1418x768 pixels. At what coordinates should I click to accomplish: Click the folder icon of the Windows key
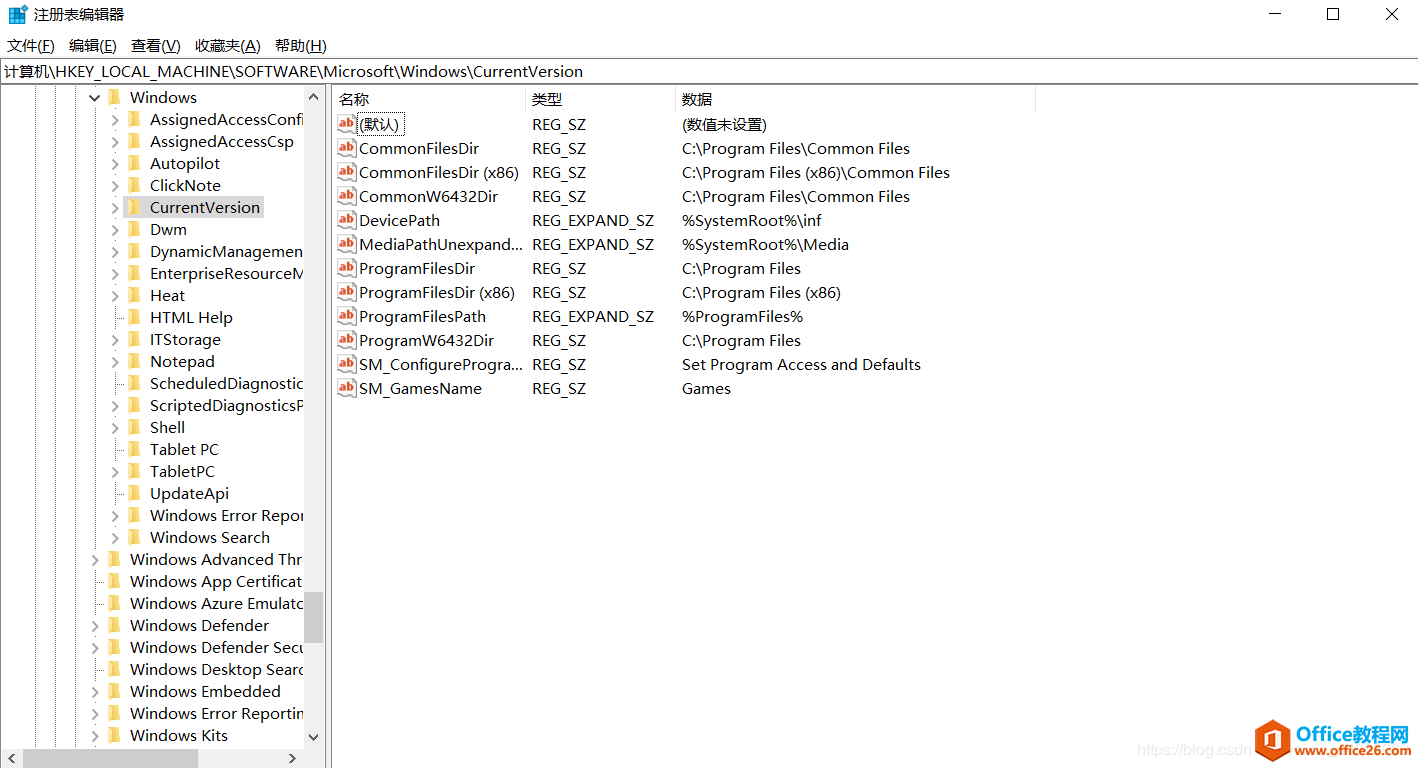pos(114,97)
